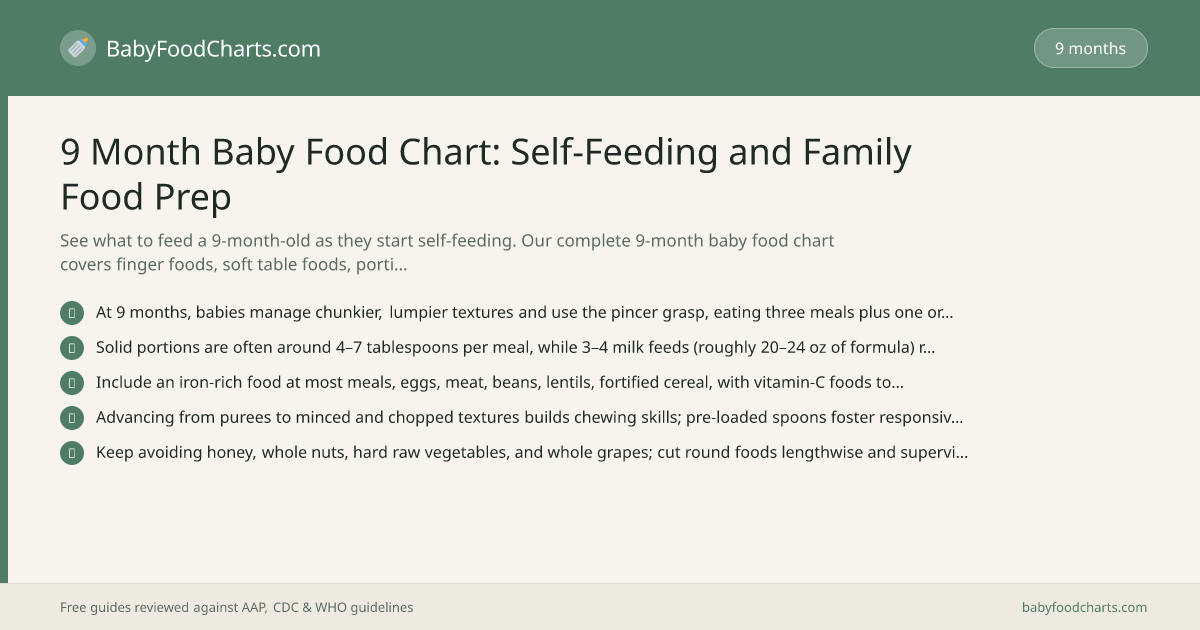Click the green accent bar on left edge
Screen dimensions: 1200x630
pos(4,339)
